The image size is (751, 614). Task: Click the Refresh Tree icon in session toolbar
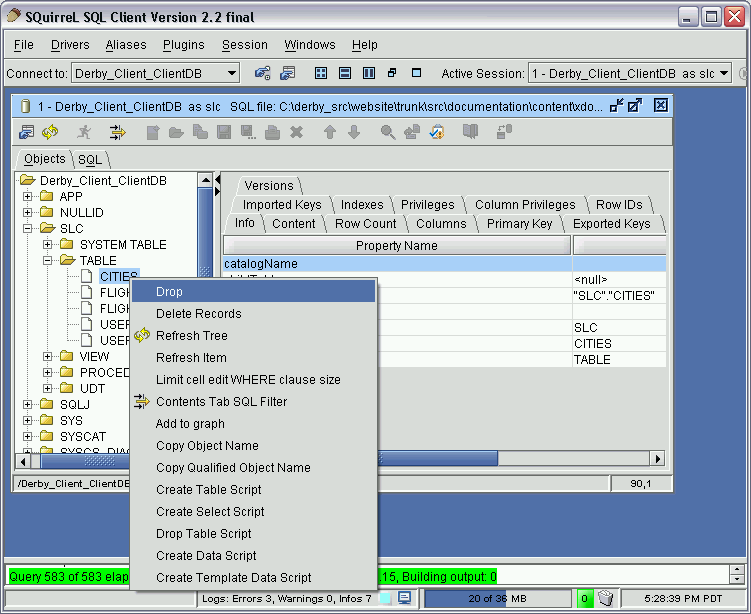(50, 132)
